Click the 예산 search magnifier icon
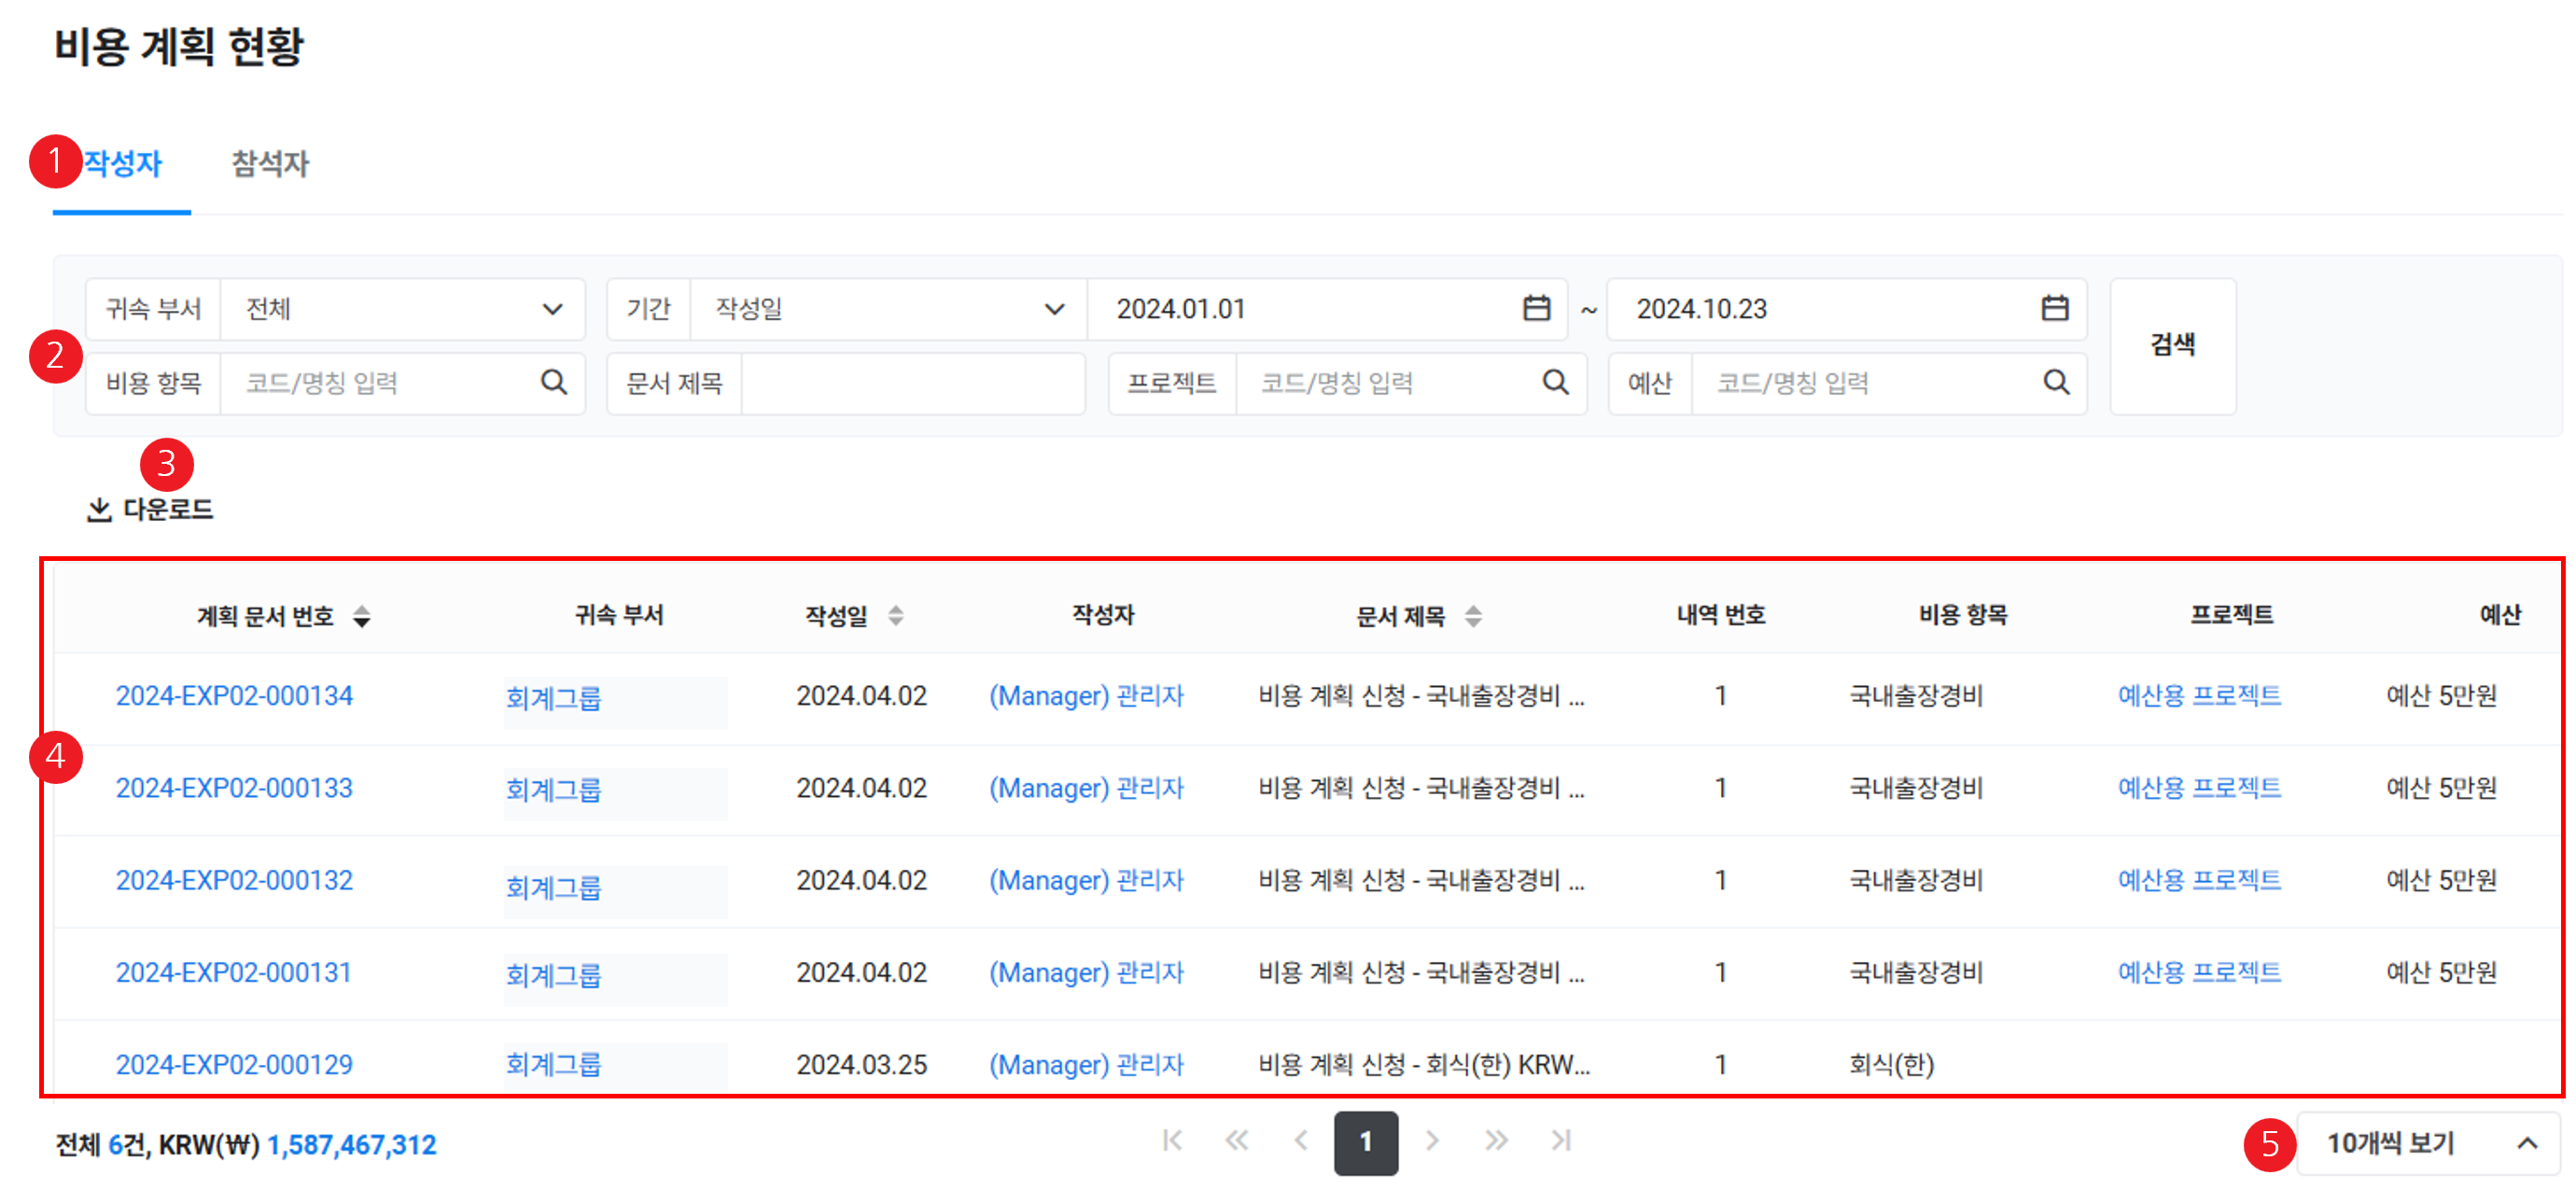Screen dimensions: 2576x1203 [x=2056, y=382]
